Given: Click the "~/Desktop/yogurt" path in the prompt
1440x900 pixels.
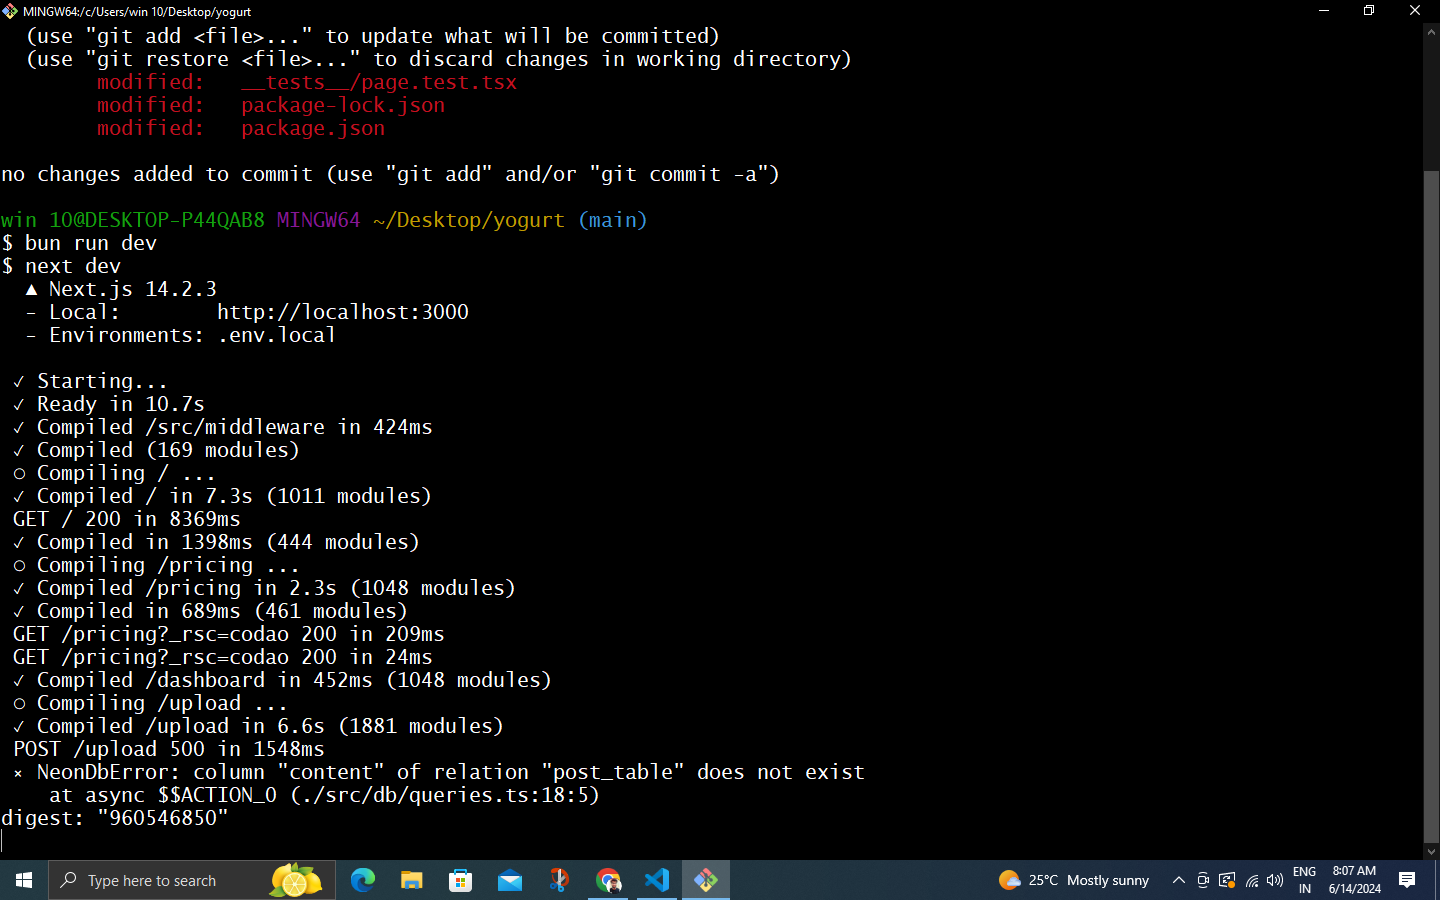Looking at the screenshot, I should pos(469,220).
